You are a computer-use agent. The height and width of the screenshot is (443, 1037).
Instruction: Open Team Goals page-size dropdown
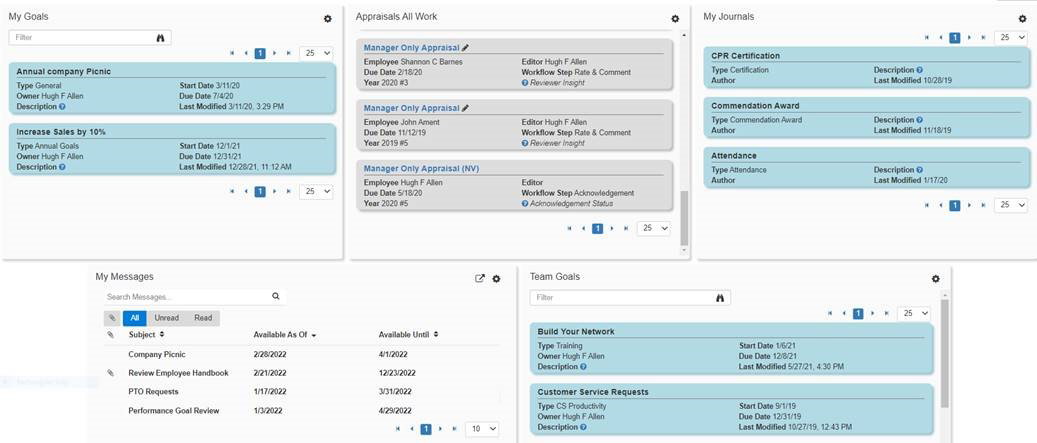tap(914, 313)
